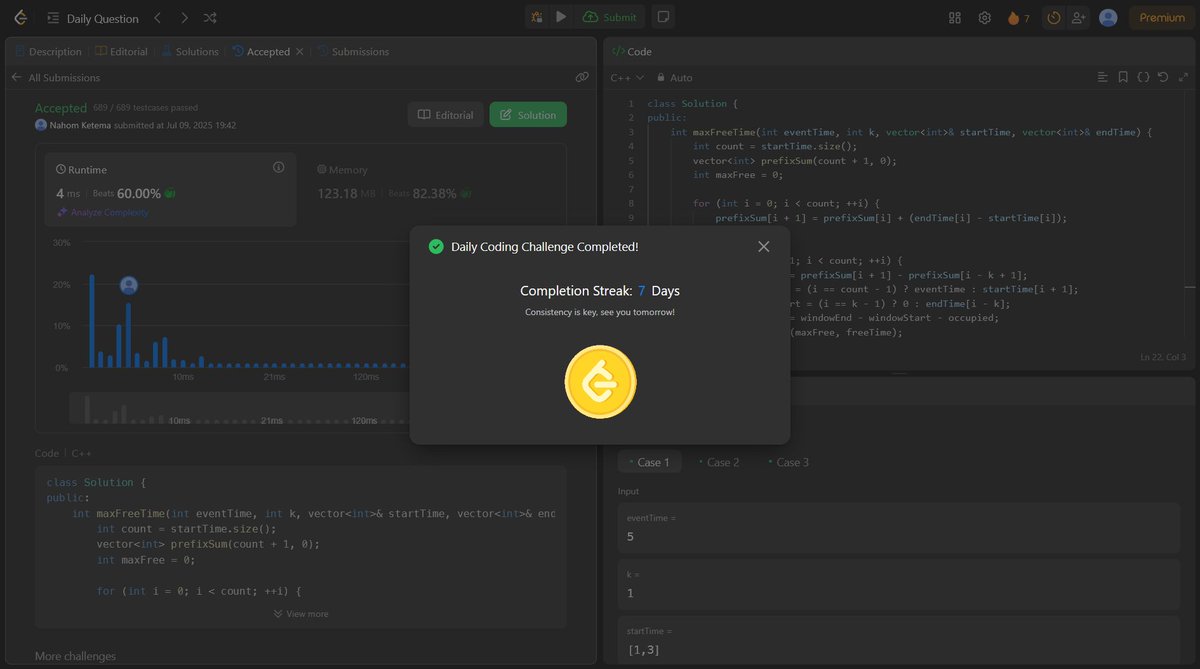
Task: Pick a random question shuffle icon
Action: pos(210,18)
